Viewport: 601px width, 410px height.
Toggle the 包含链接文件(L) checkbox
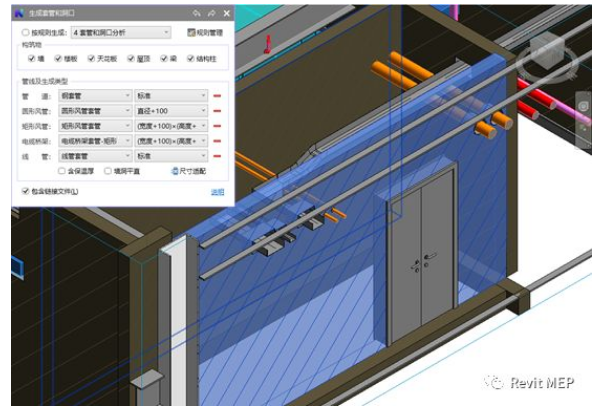click(26, 191)
